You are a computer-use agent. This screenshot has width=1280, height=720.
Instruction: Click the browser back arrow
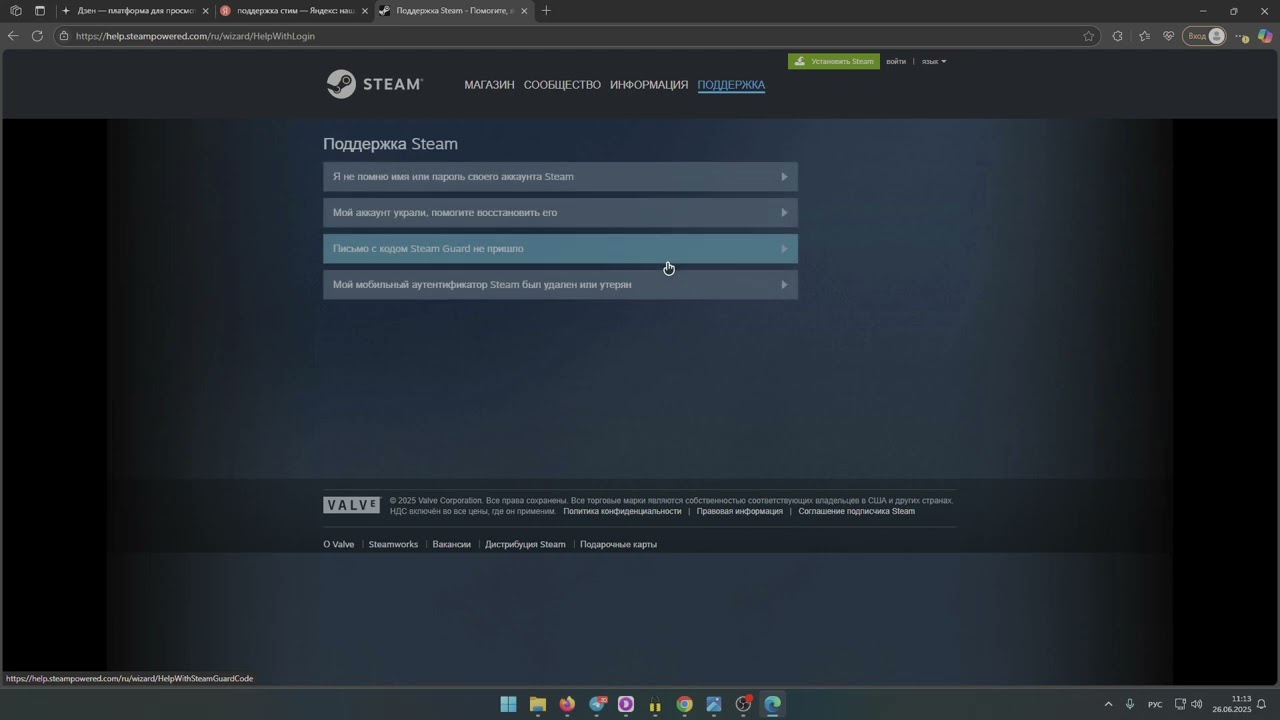13,36
